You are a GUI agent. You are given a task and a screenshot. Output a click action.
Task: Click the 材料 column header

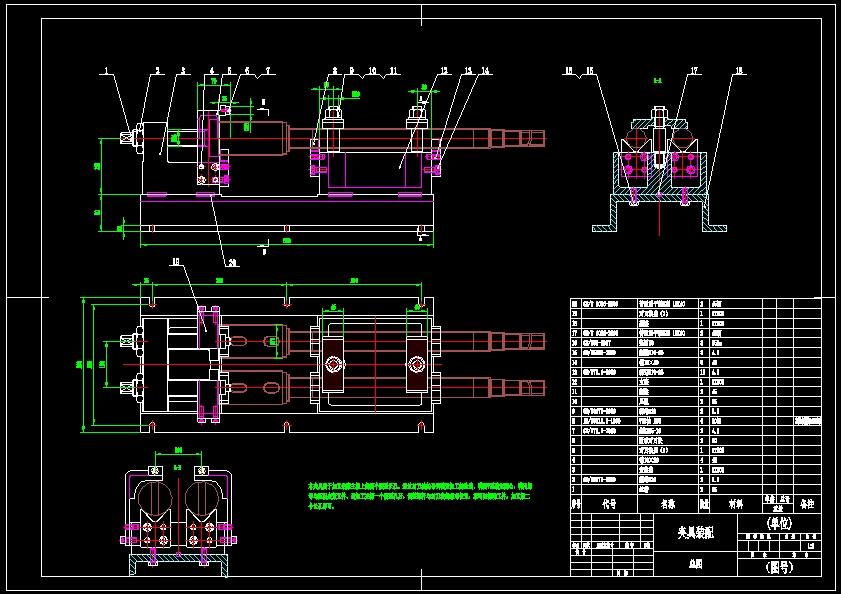pyautogui.click(x=736, y=504)
